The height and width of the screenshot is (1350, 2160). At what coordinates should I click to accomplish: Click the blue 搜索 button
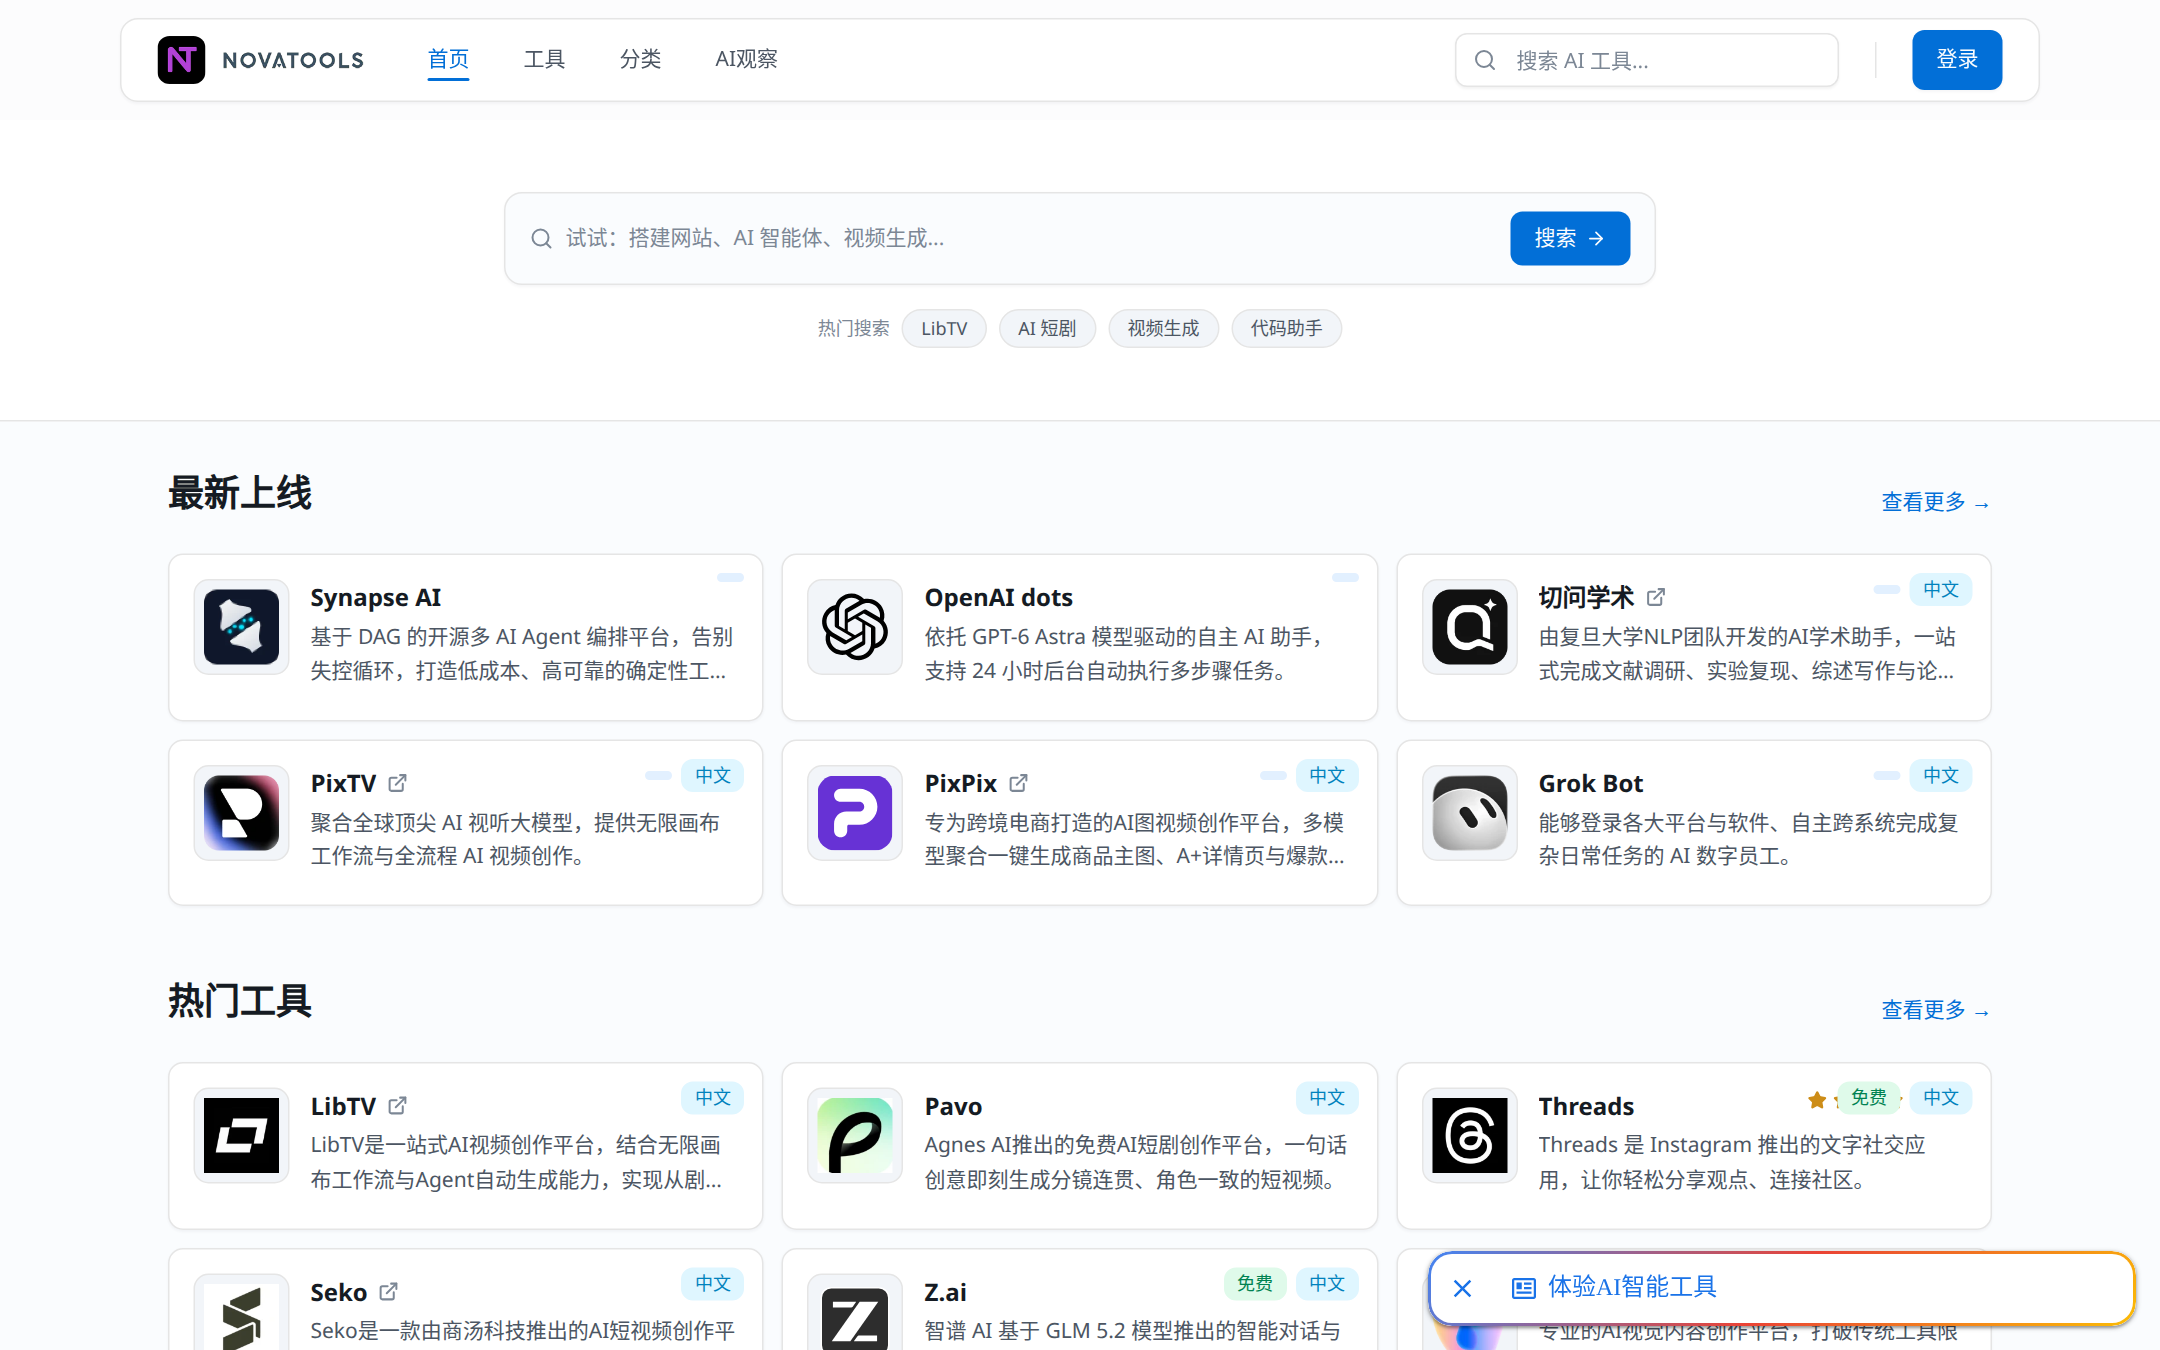click(x=1569, y=238)
